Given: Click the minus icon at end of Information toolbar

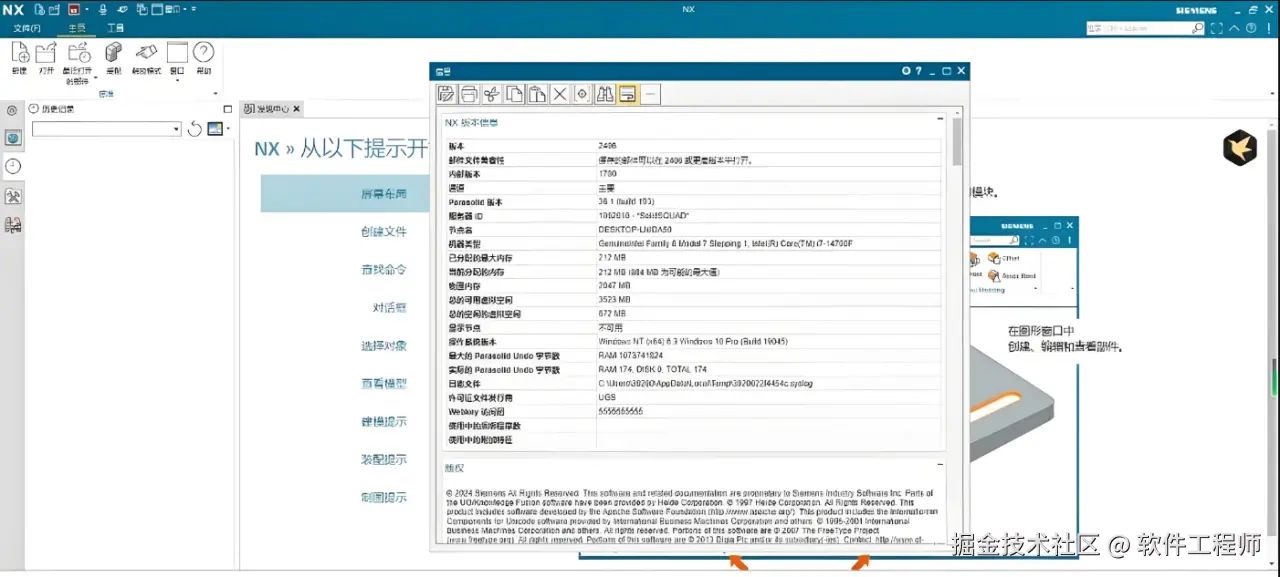Looking at the screenshot, I should click(x=650, y=94).
